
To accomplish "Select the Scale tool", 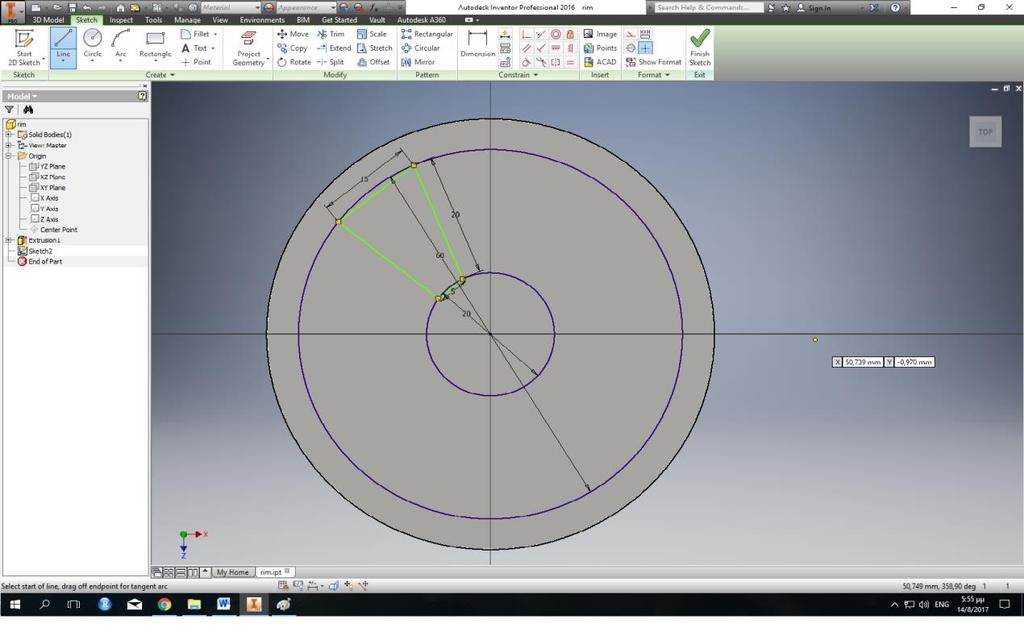I will pyautogui.click(x=372, y=34).
